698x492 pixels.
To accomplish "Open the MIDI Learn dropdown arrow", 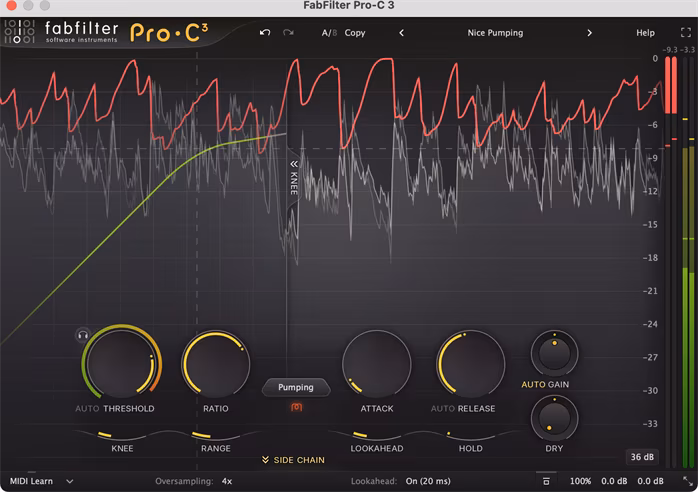I will point(70,481).
